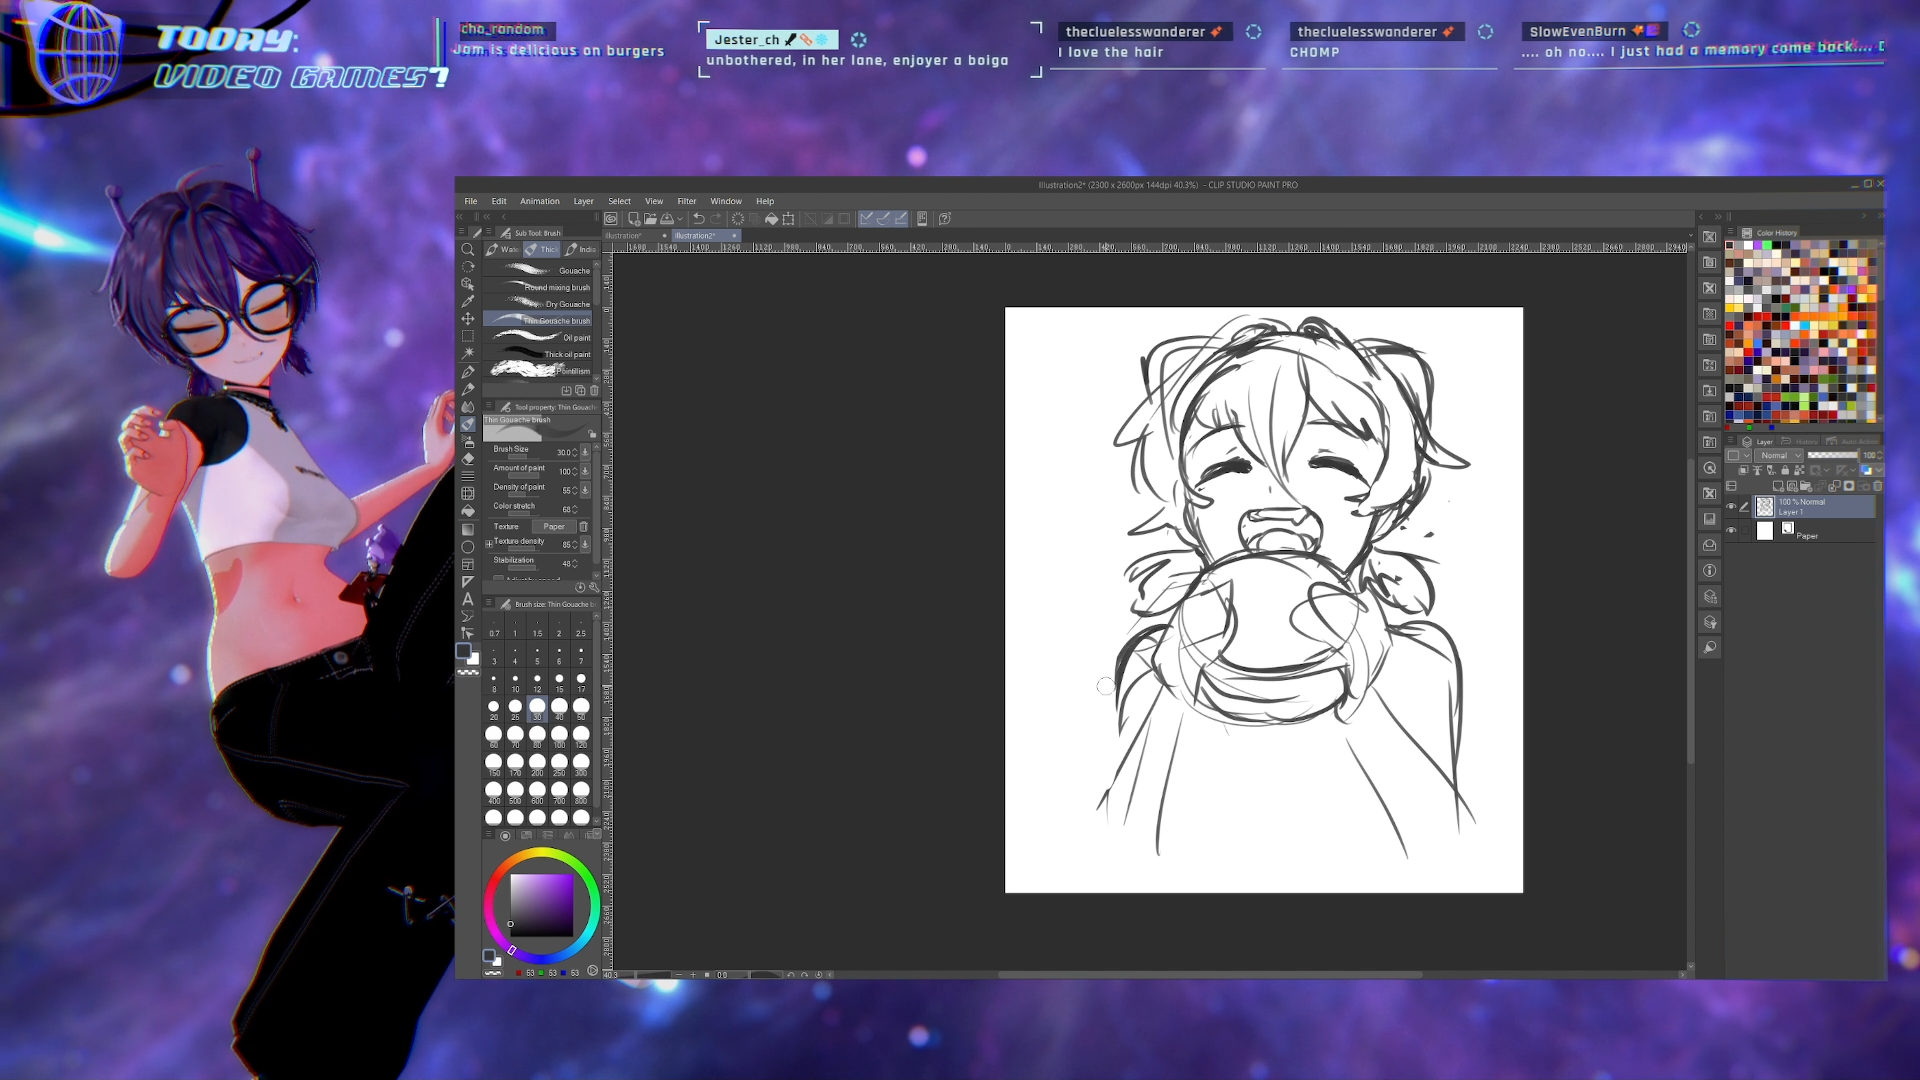Click inside the square color picker area

541,904
